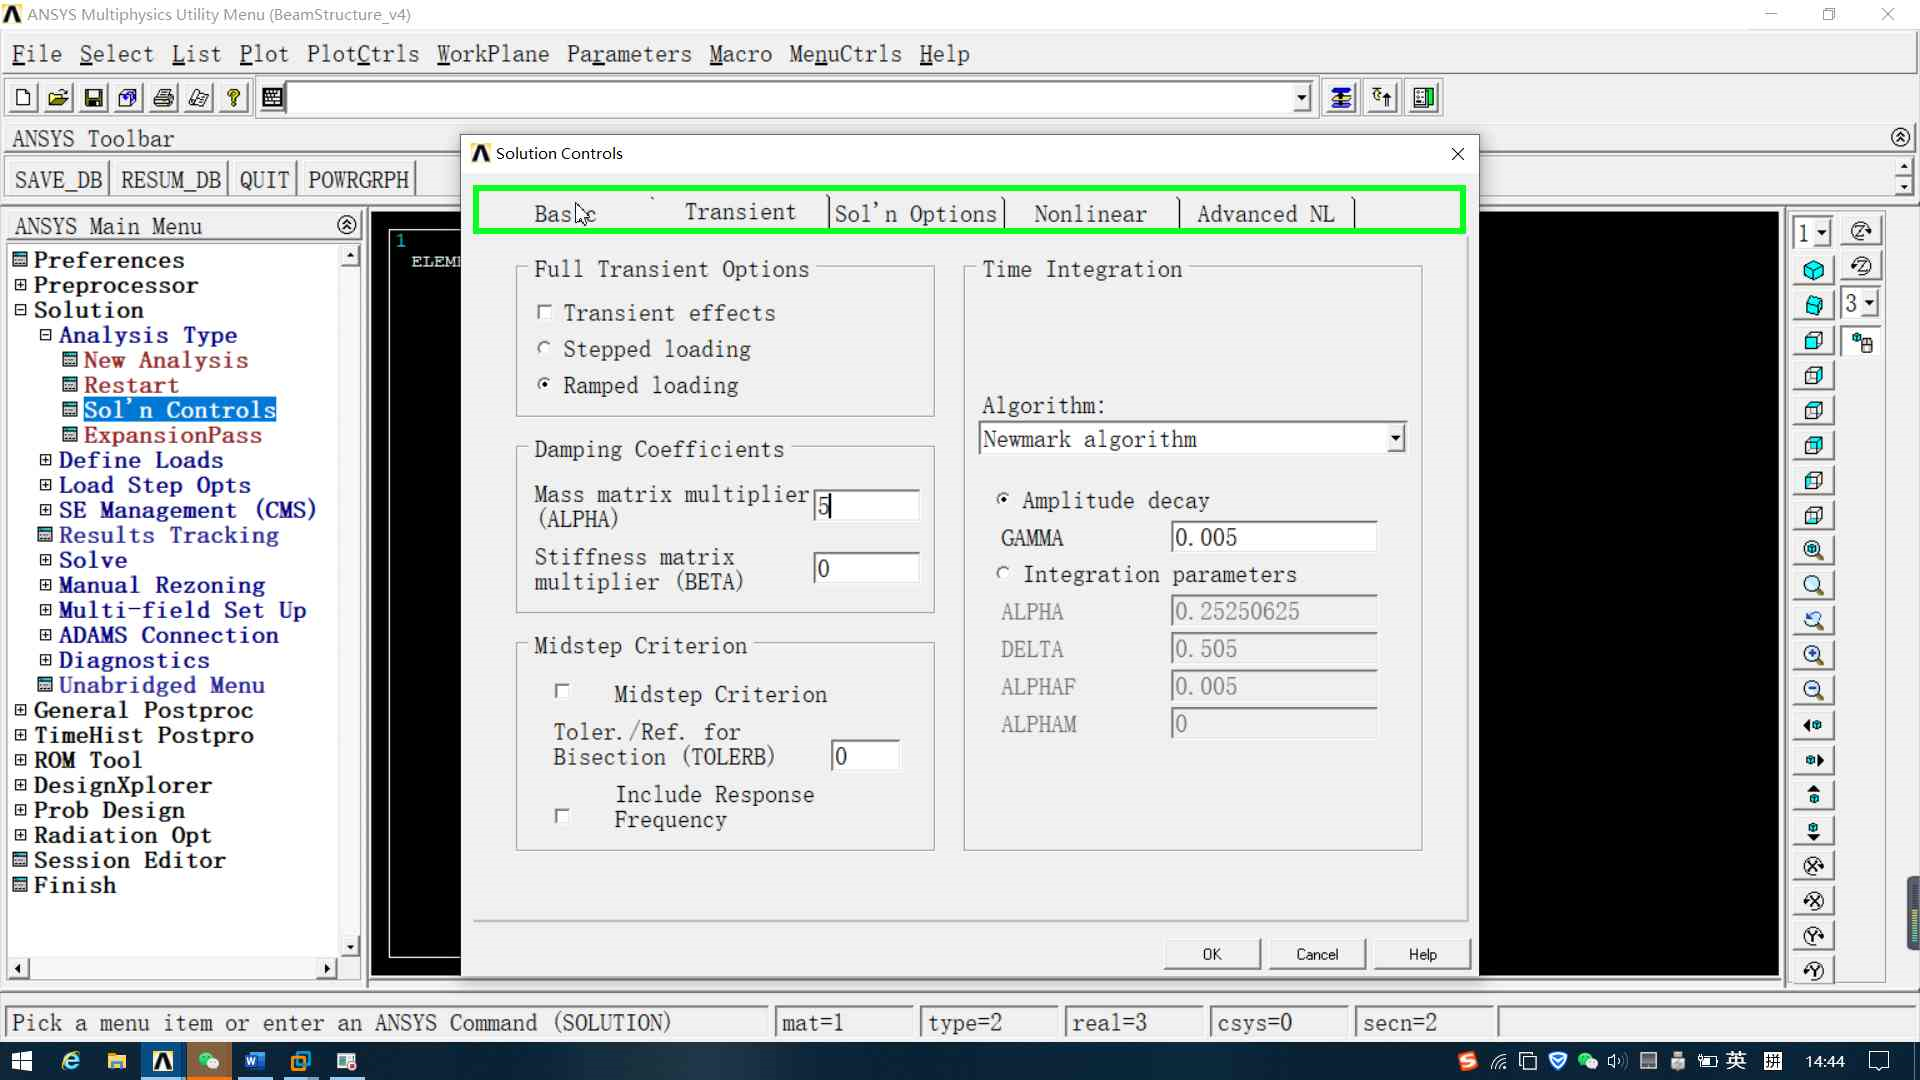Click the fit view magnifier icon
1920x1080 pixels.
tap(1813, 550)
